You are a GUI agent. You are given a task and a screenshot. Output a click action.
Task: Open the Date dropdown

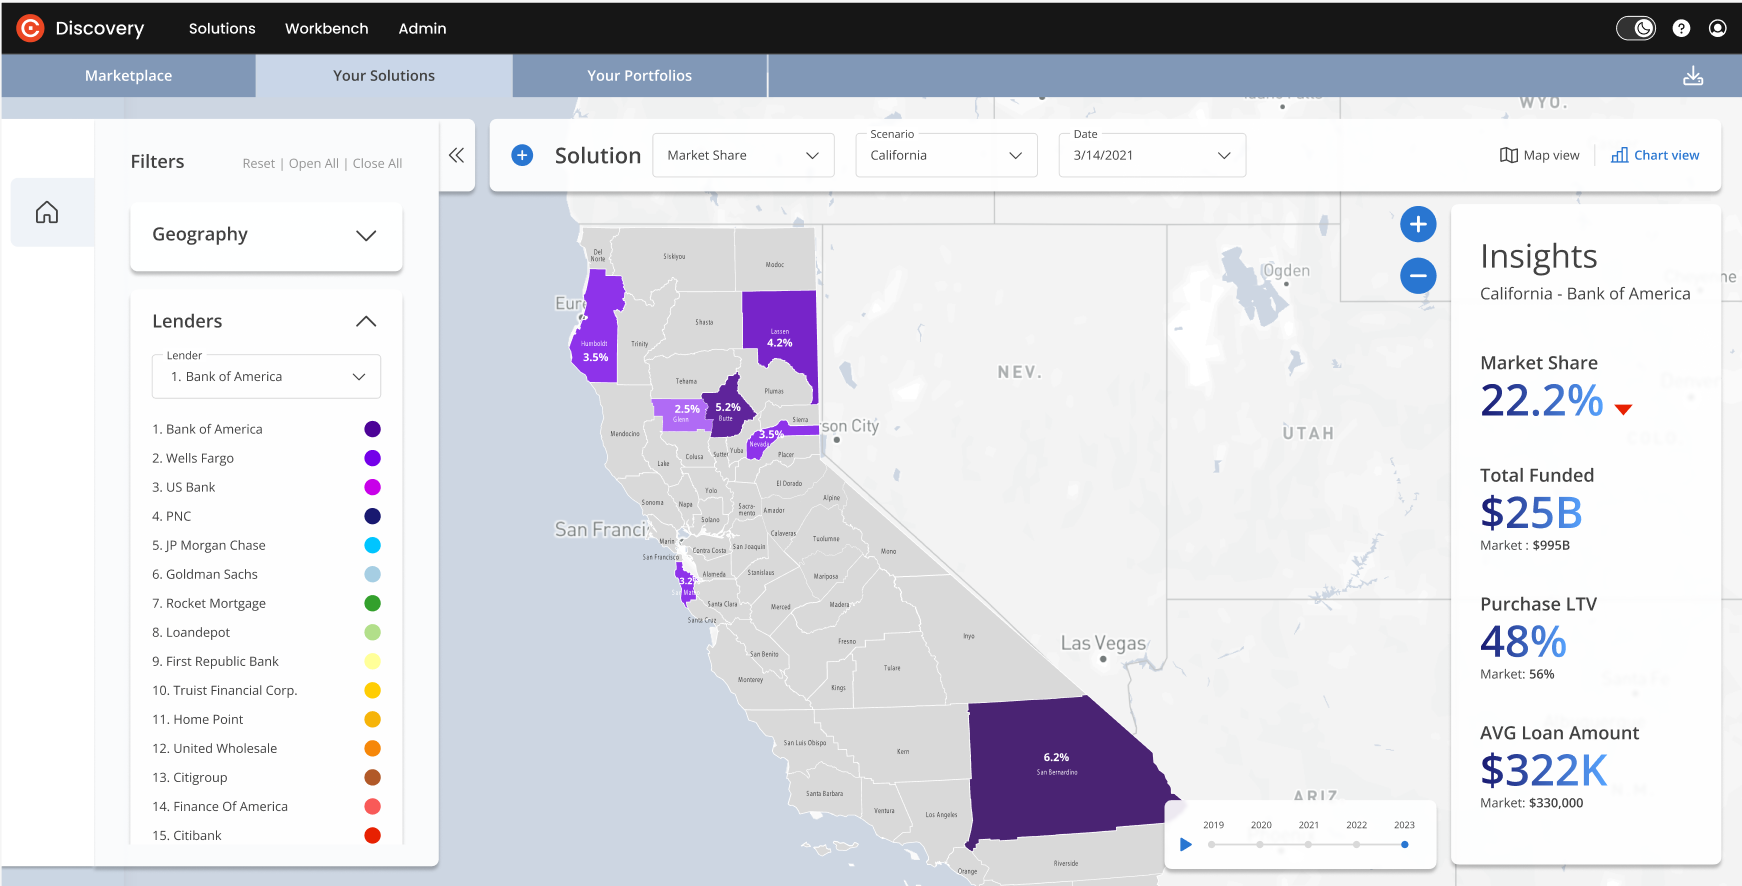(1152, 155)
